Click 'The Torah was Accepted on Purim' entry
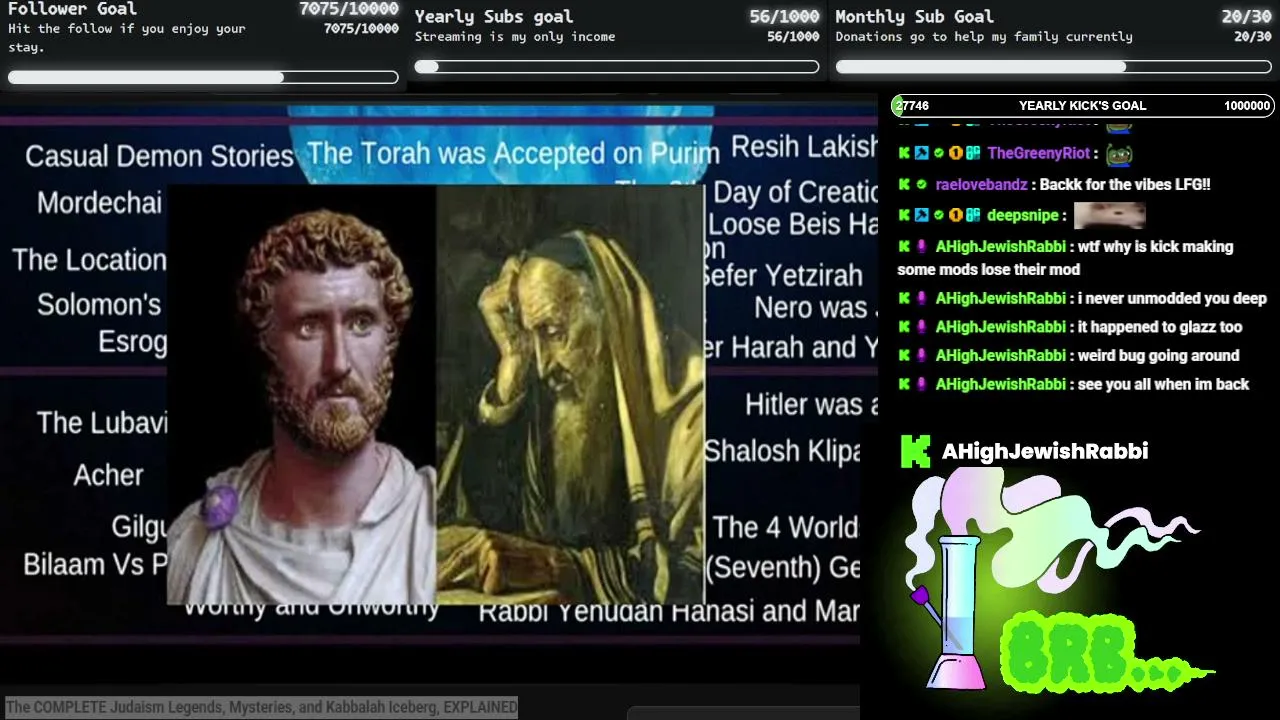 click(513, 153)
